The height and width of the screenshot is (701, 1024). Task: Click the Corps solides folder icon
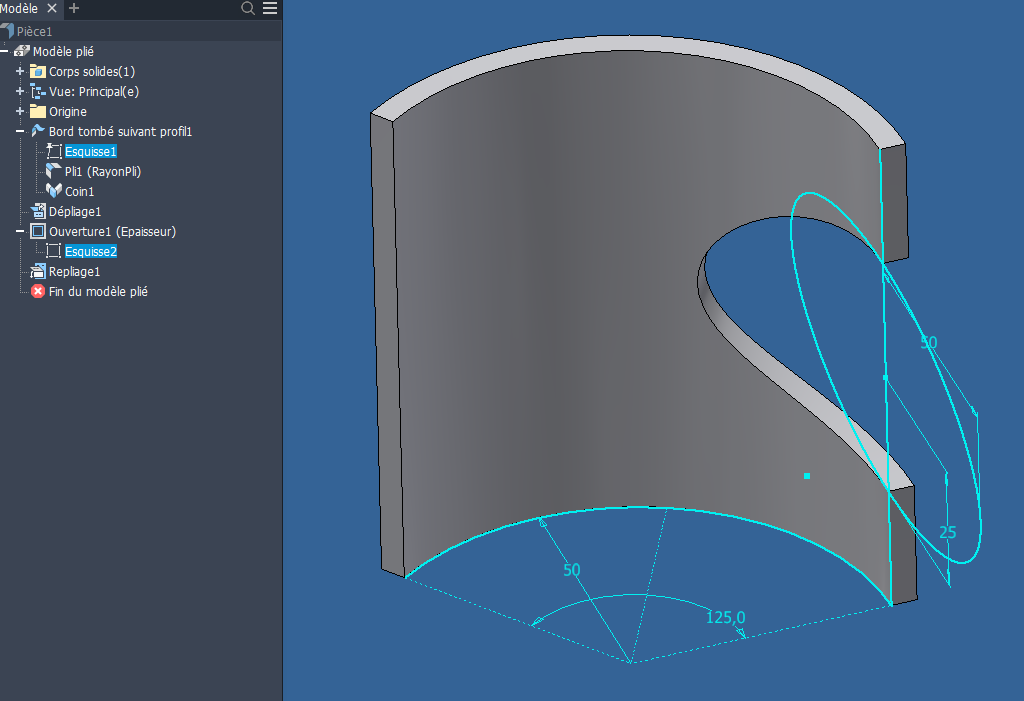click(x=38, y=71)
